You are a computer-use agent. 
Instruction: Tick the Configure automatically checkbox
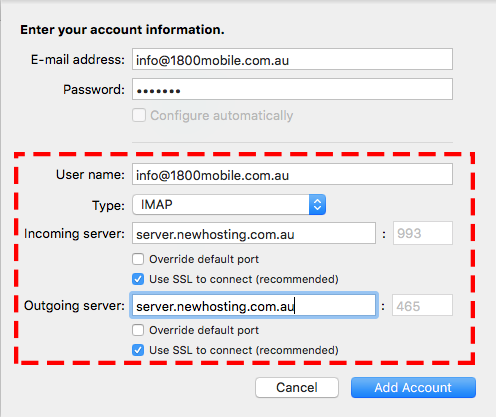point(139,115)
